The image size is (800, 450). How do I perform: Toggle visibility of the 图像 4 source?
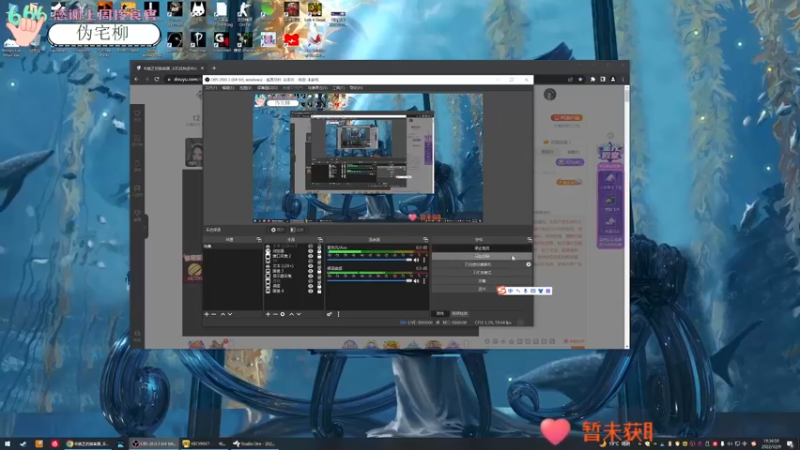coord(310,291)
